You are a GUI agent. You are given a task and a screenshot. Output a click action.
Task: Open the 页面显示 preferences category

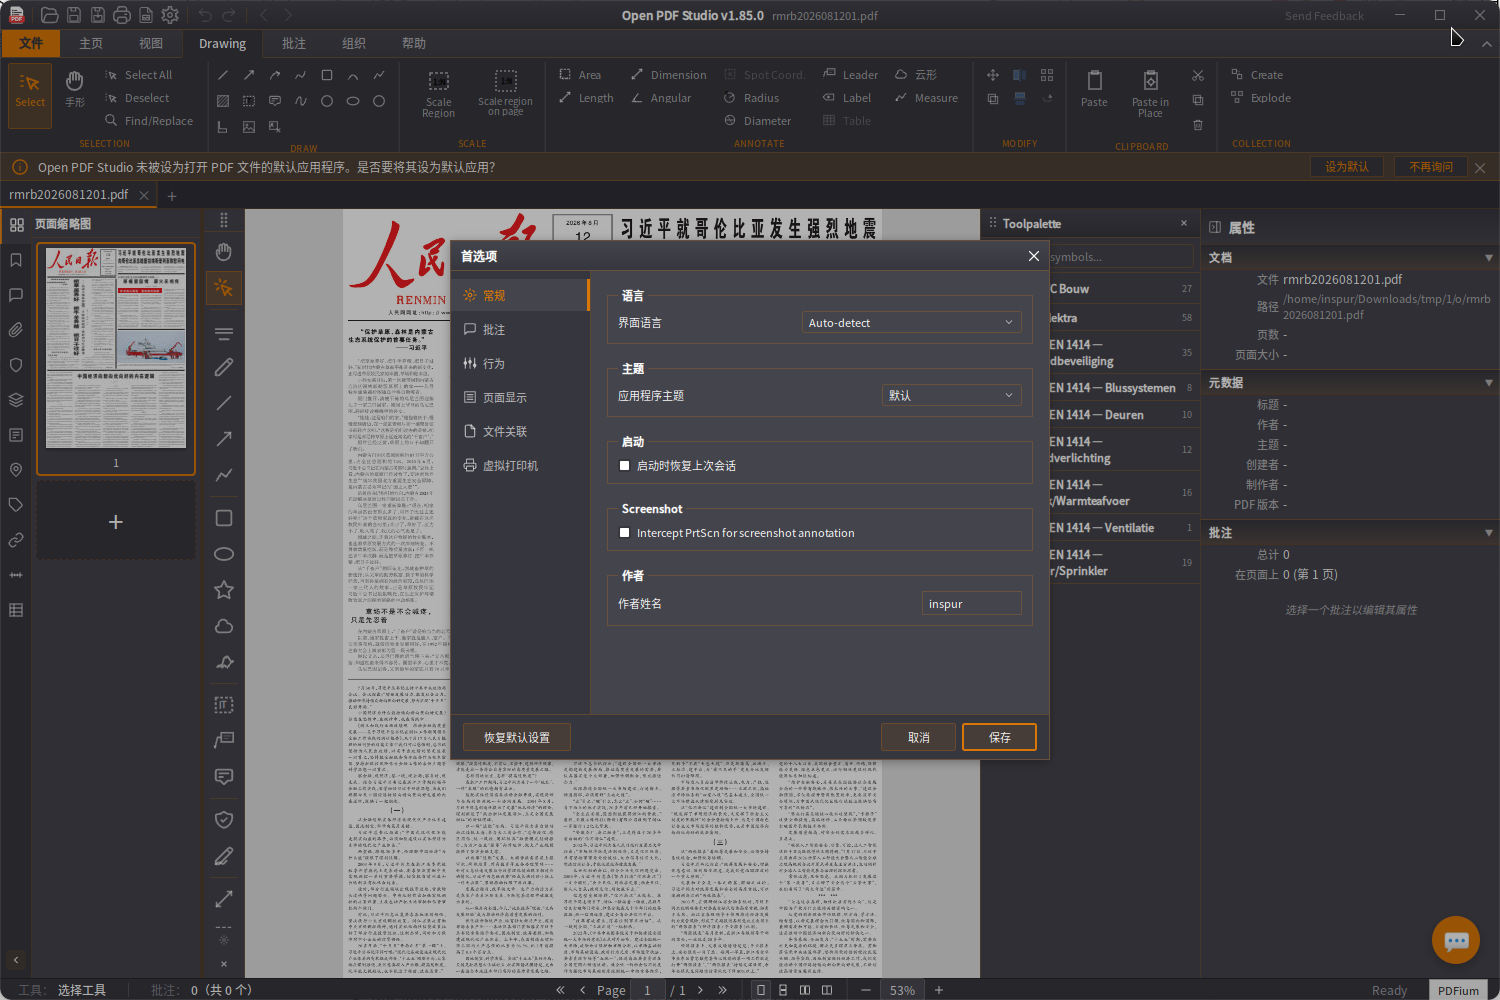coord(520,397)
